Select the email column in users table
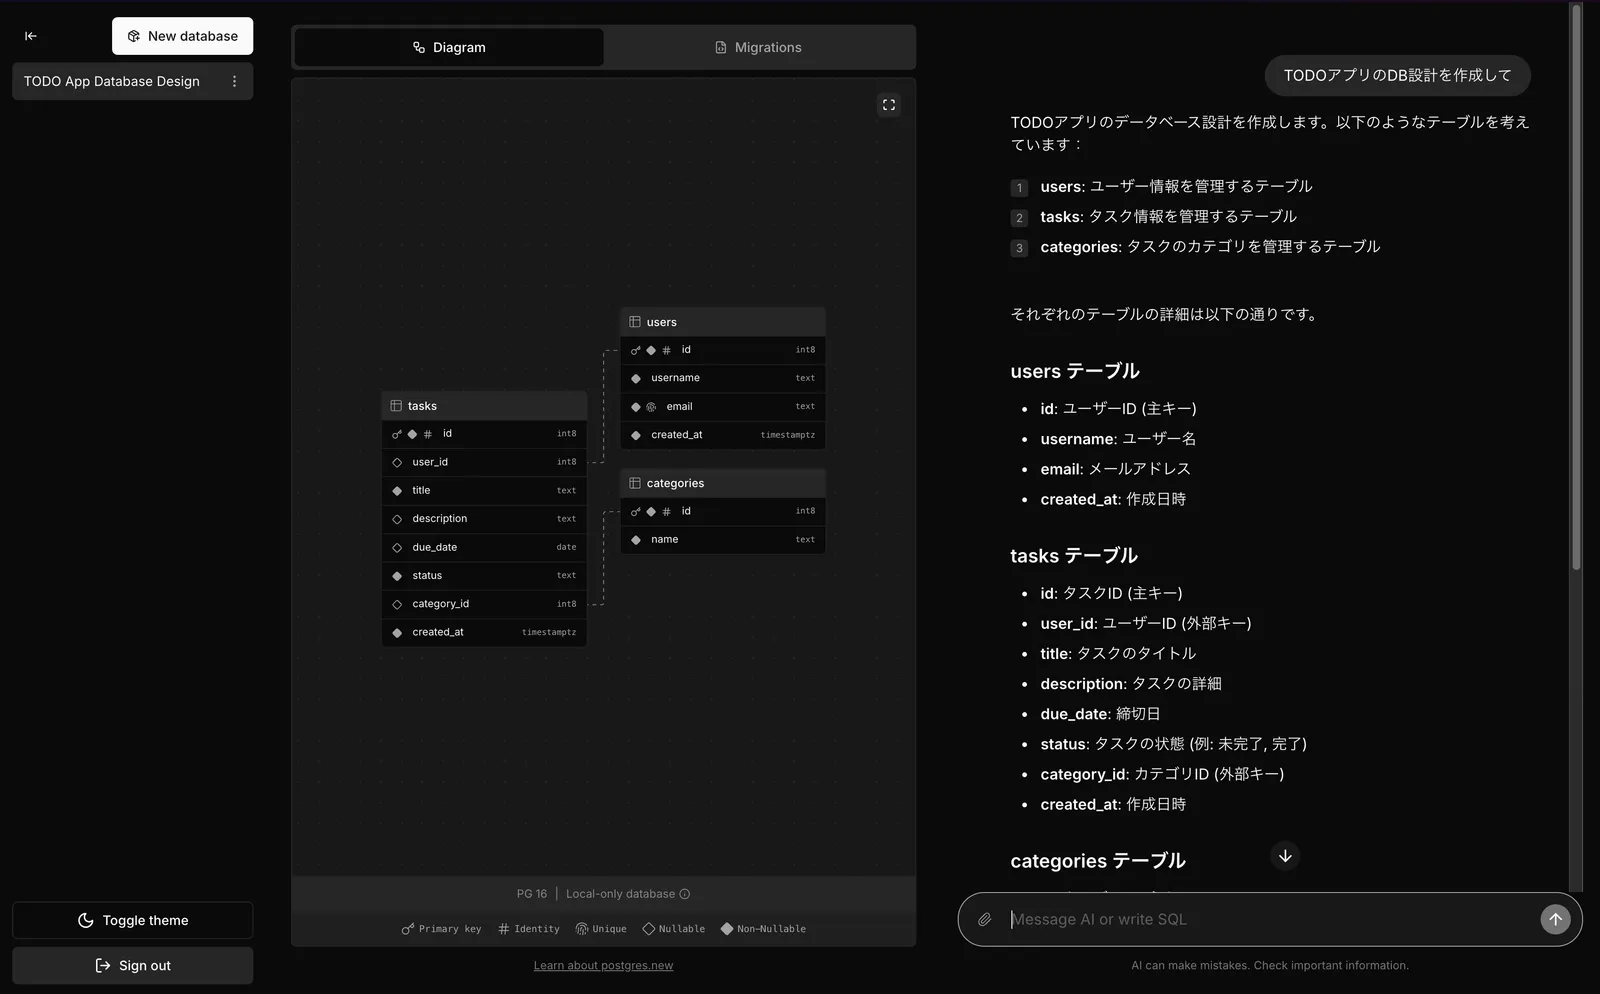The height and width of the screenshot is (994, 1600). tap(723, 407)
